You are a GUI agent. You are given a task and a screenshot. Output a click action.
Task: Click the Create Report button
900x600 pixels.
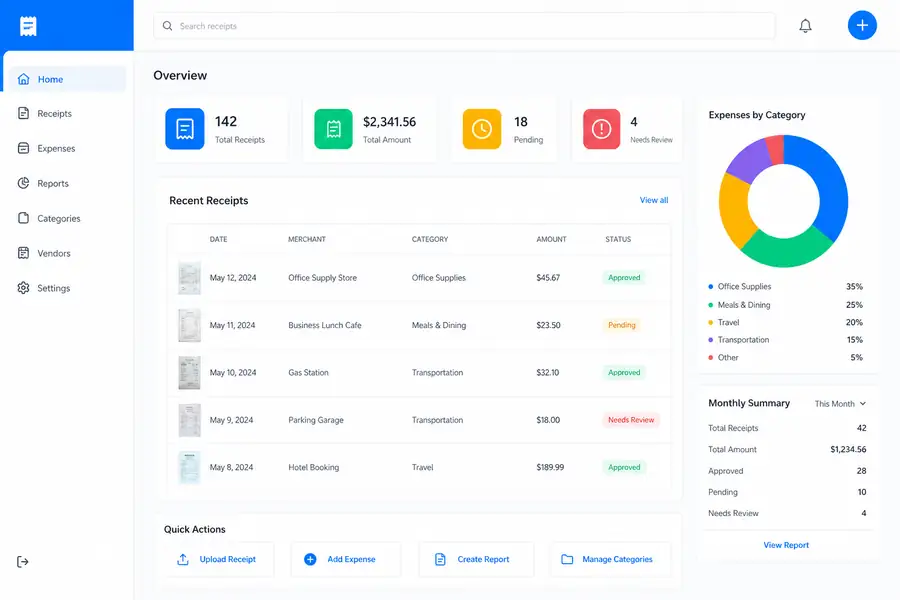click(x=476, y=559)
